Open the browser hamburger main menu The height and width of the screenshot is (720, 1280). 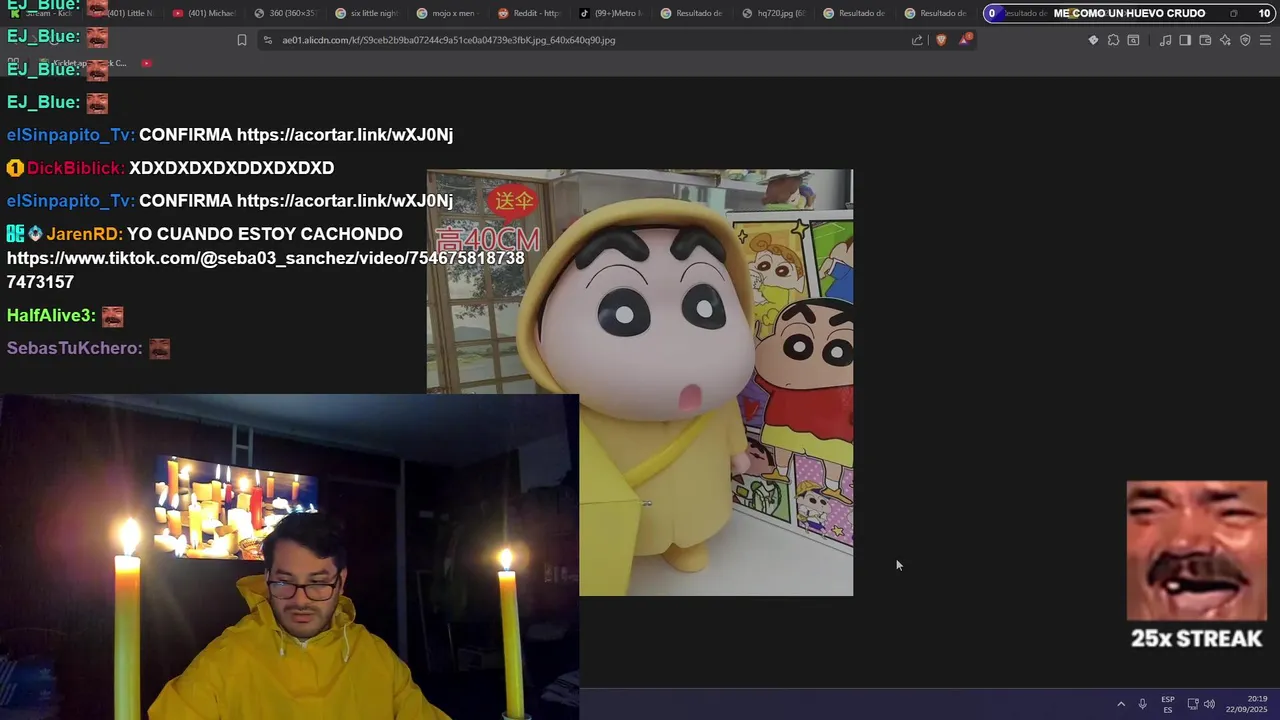tap(1266, 40)
